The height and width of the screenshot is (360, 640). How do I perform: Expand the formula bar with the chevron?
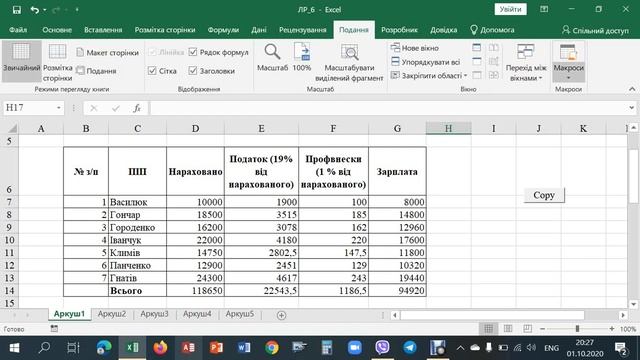631,108
